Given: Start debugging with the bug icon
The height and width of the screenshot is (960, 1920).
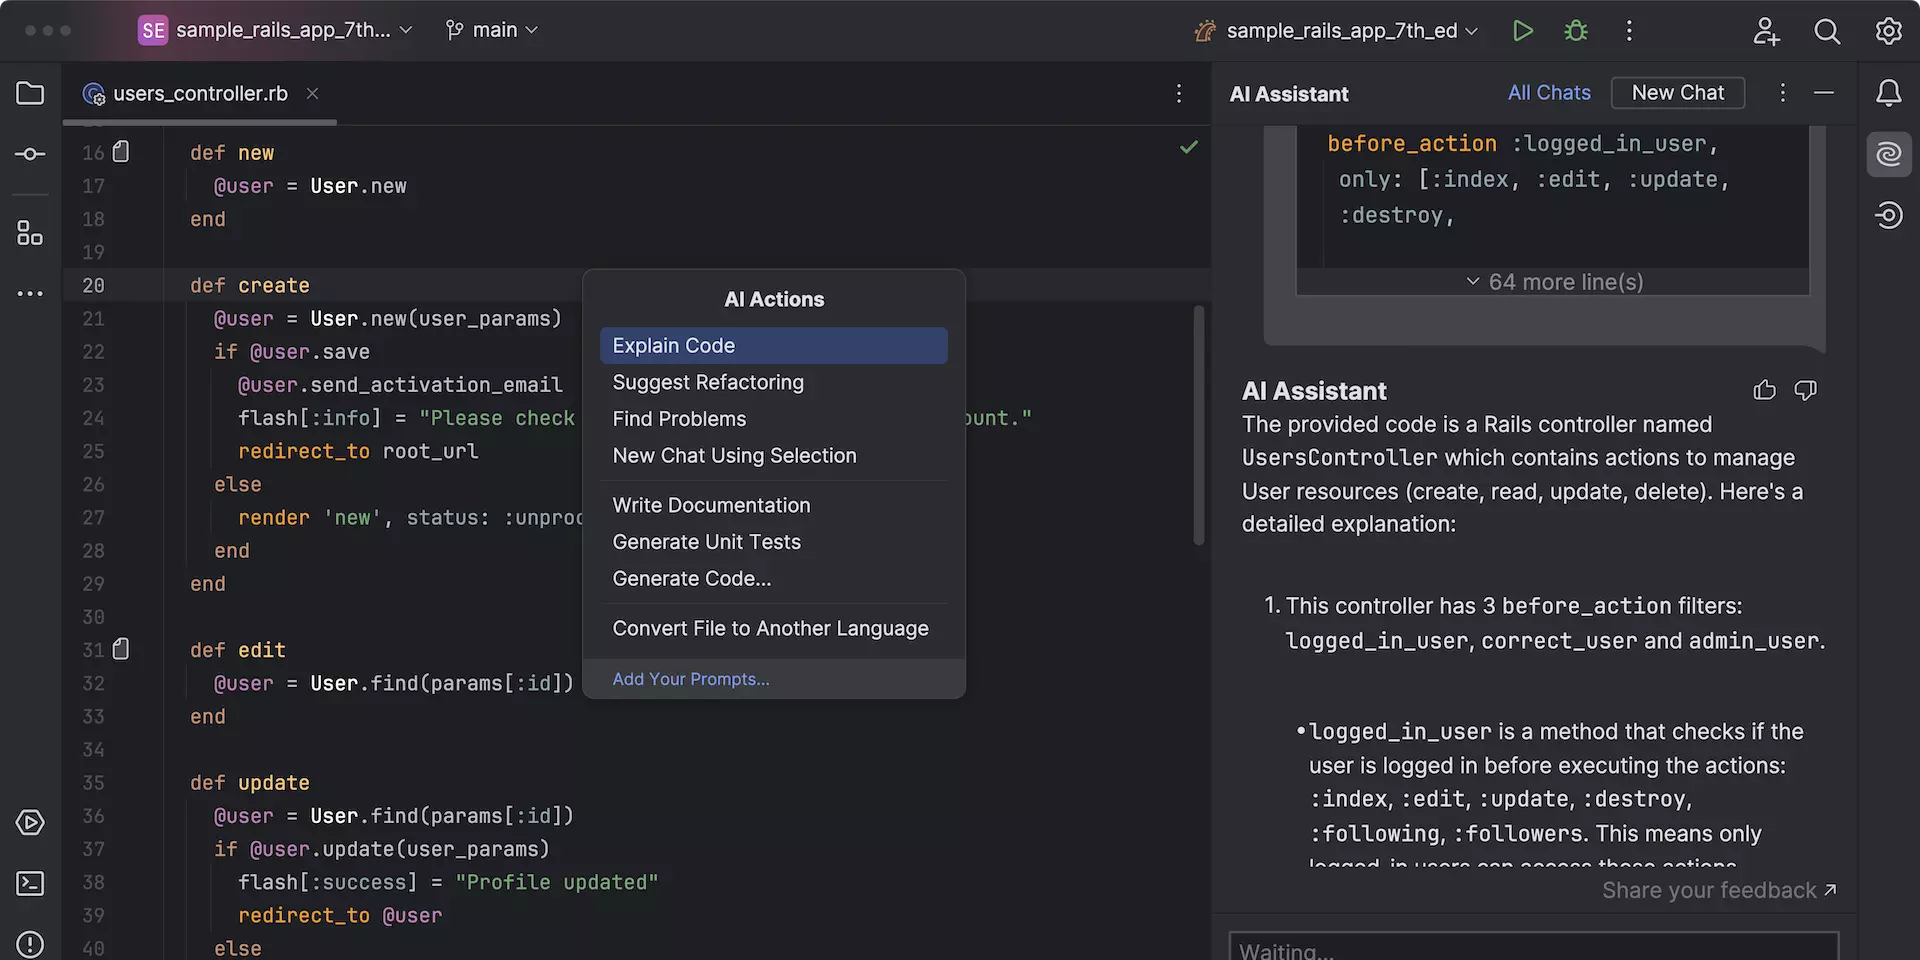Looking at the screenshot, I should coord(1576,31).
